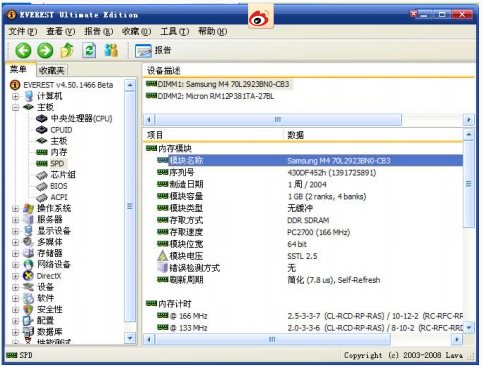Open the 工具(T) menu

pos(174,31)
